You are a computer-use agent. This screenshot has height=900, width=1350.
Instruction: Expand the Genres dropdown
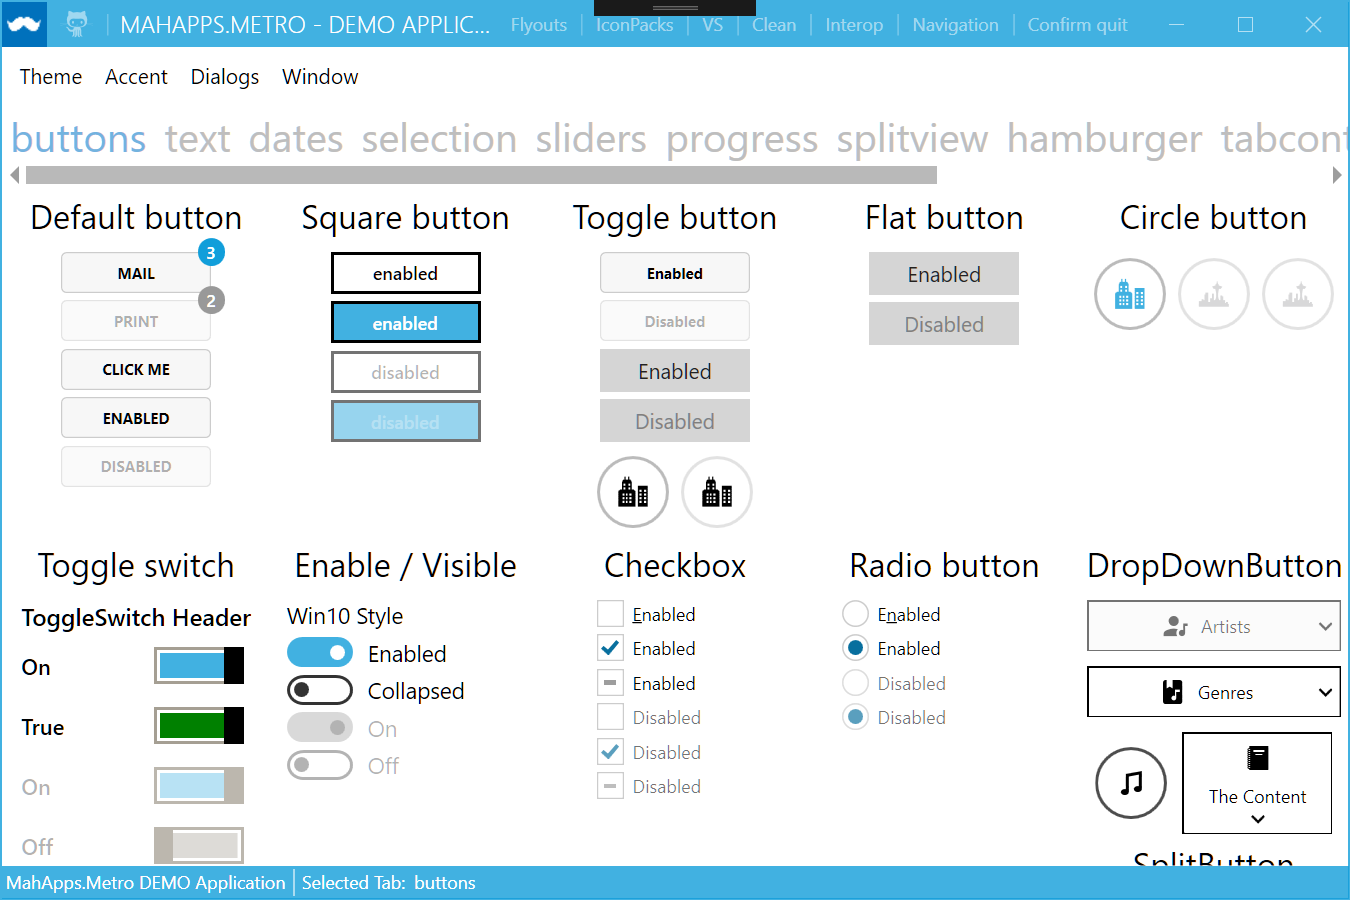1213,691
